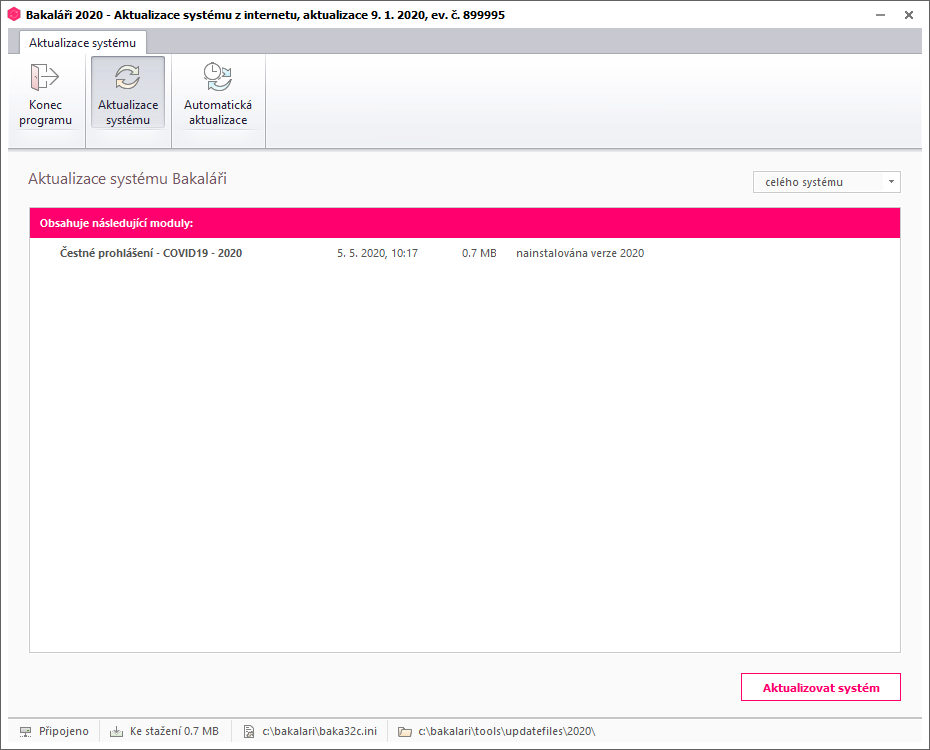930x750 pixels.
Task: Select the Aktualizace systému refresh icon
Action: [x=128, y=77]
